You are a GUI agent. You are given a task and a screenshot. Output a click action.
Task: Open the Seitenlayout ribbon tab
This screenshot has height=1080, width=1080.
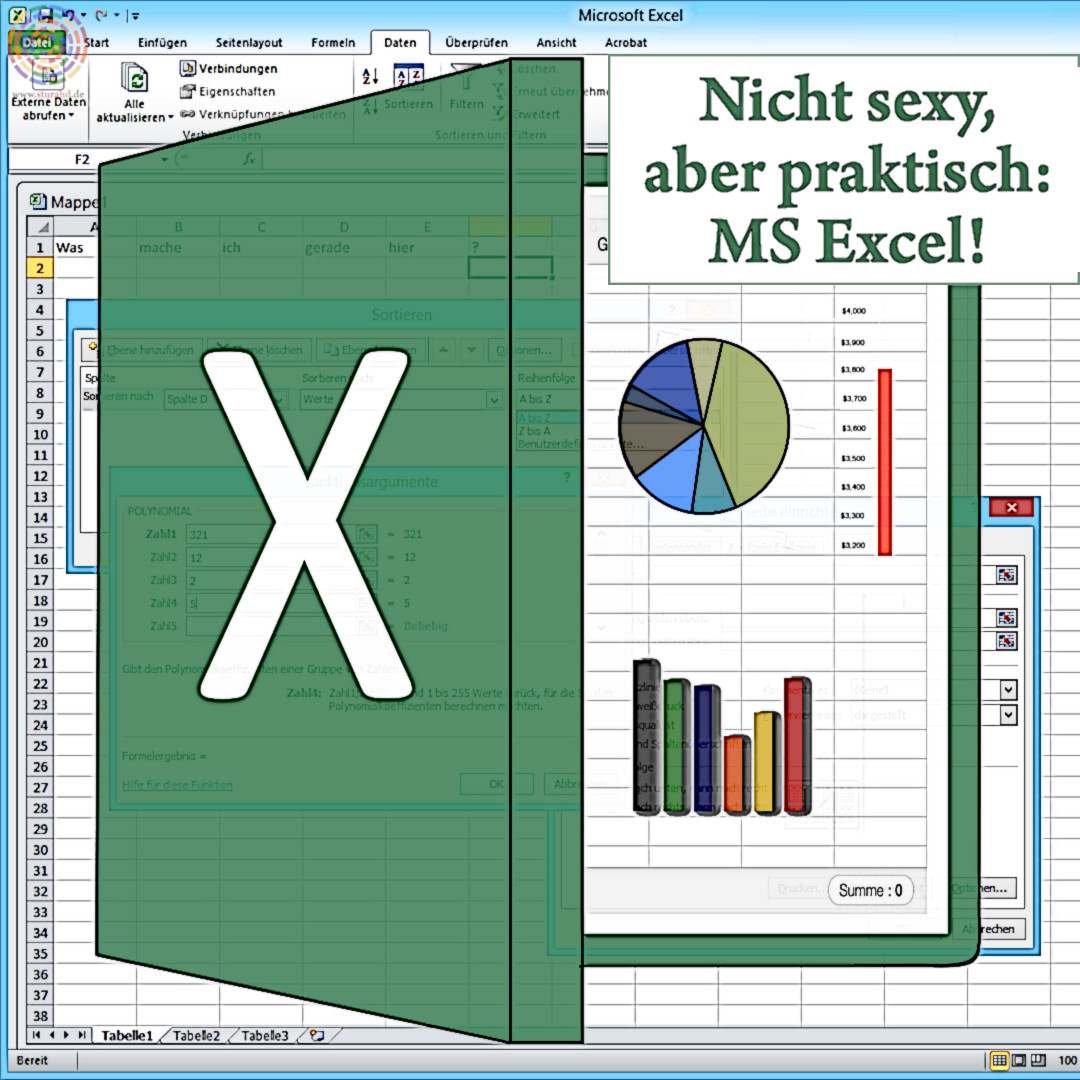(x=249, y=43)
